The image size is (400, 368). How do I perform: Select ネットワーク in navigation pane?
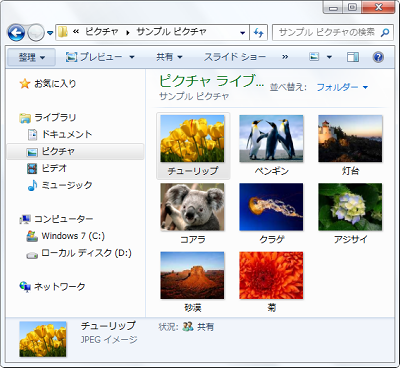click(59, 287)
